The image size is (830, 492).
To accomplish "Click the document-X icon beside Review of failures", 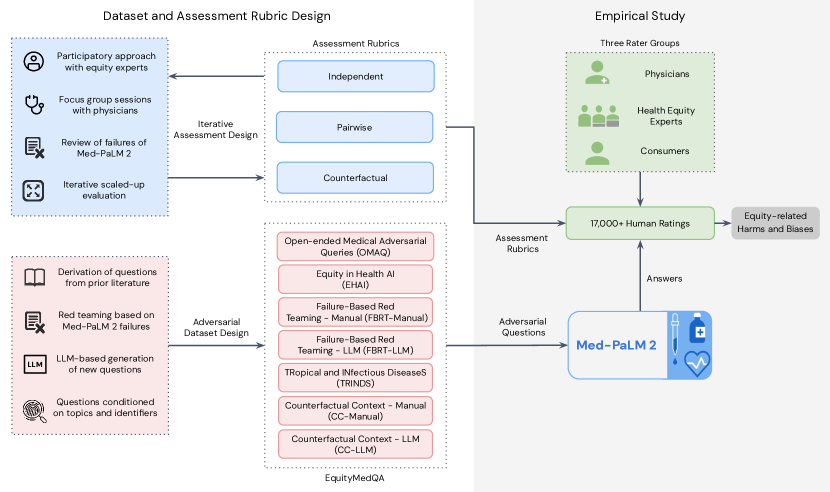I will tap(34, 147).
